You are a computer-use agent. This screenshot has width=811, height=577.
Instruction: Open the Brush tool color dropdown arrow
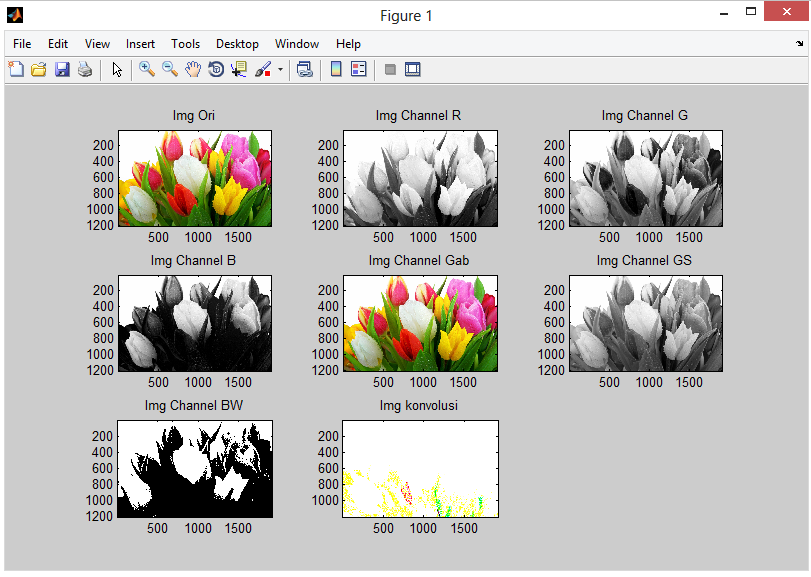(280, 69)
